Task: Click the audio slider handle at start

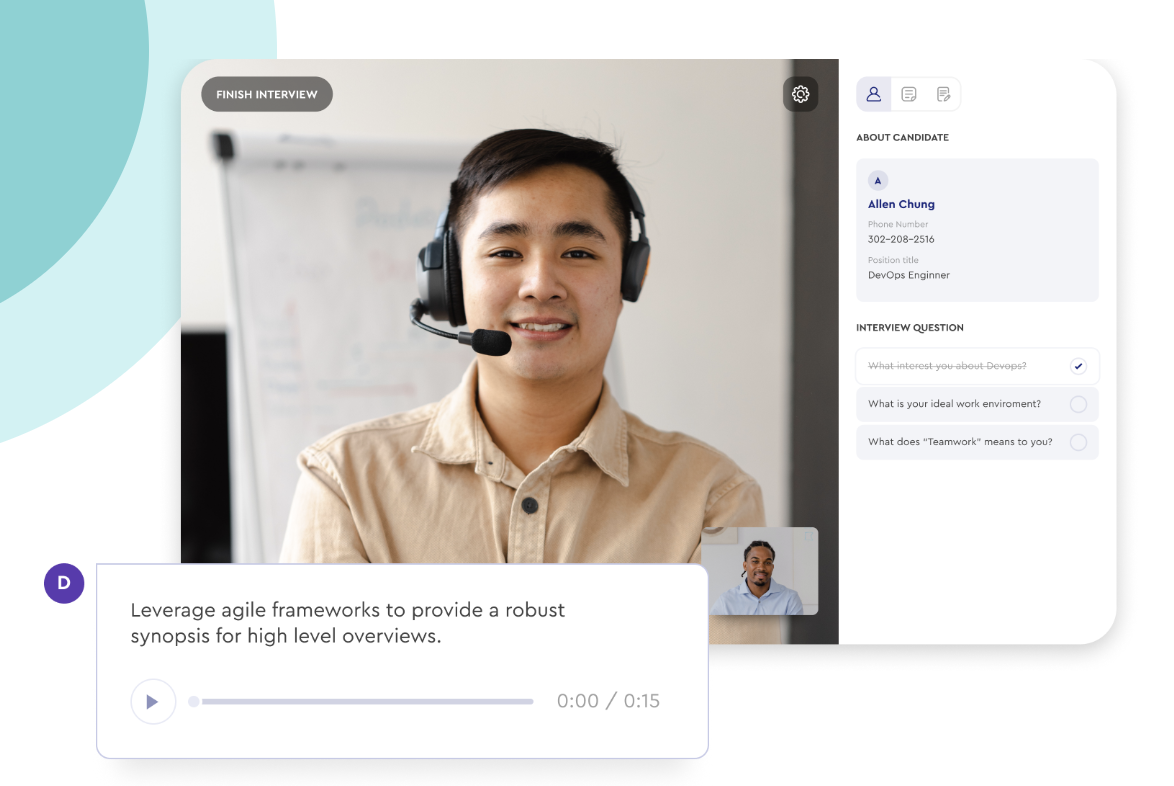Action: point(194,701)
